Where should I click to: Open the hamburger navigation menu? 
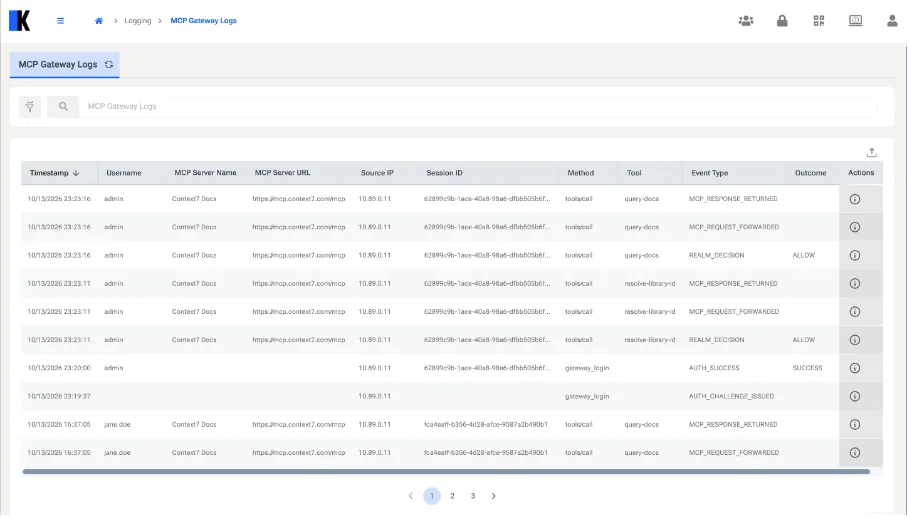60,21
